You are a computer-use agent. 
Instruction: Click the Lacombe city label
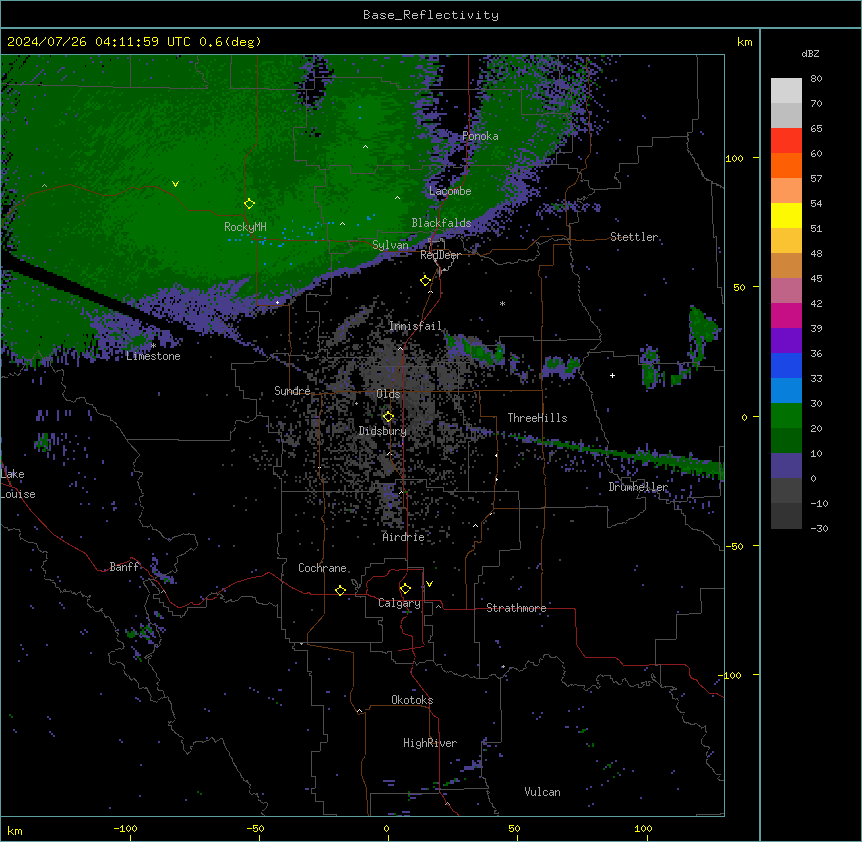point(450,191)
